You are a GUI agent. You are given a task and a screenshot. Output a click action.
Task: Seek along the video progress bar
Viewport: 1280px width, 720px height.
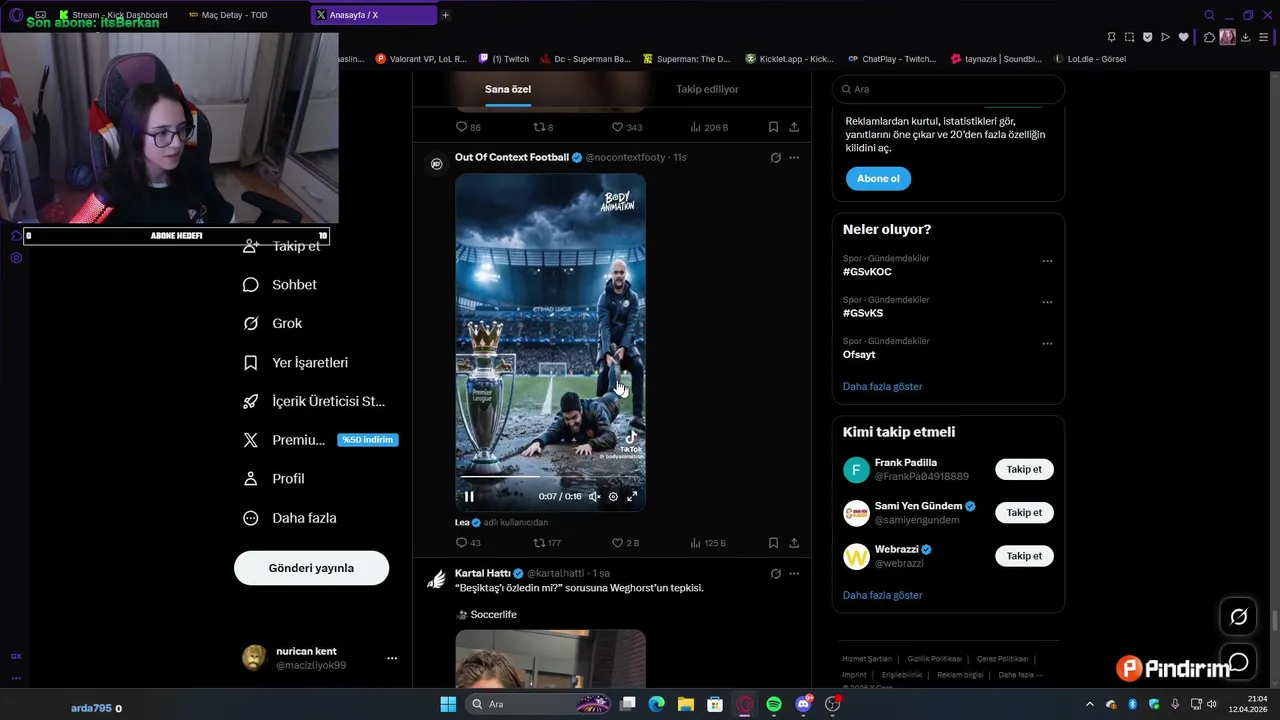click(x=550, y=478)
